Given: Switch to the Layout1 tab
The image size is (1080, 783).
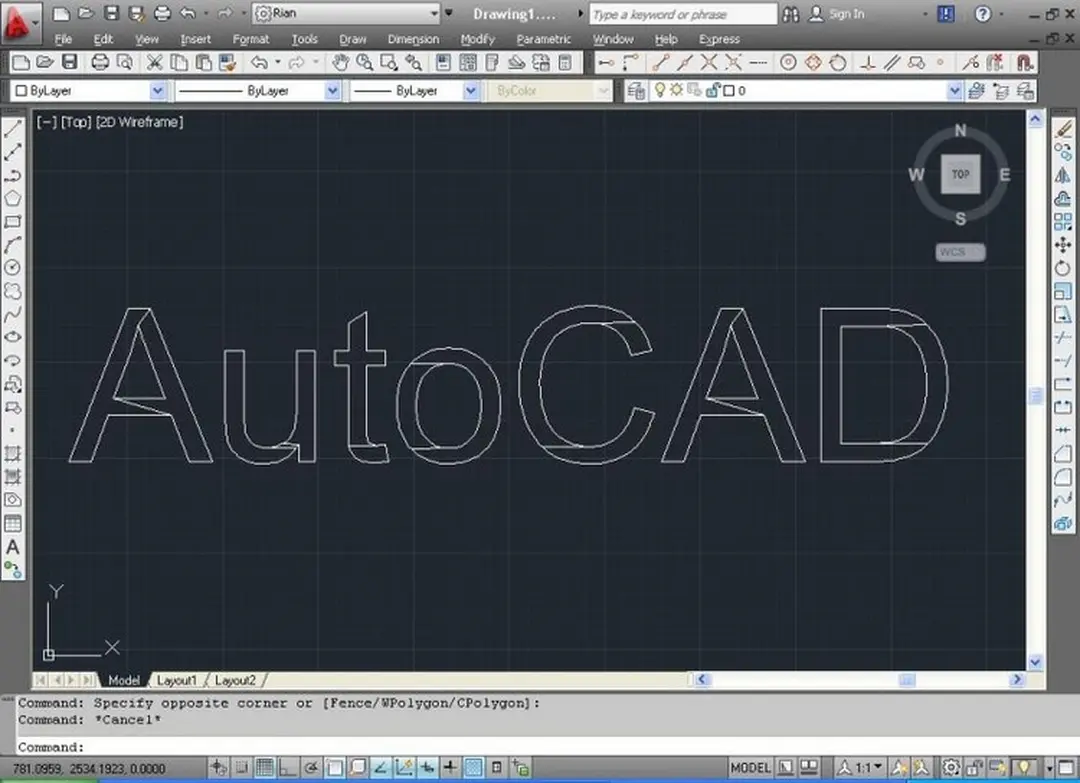Looking at the screenshot, I should (177, 680).
